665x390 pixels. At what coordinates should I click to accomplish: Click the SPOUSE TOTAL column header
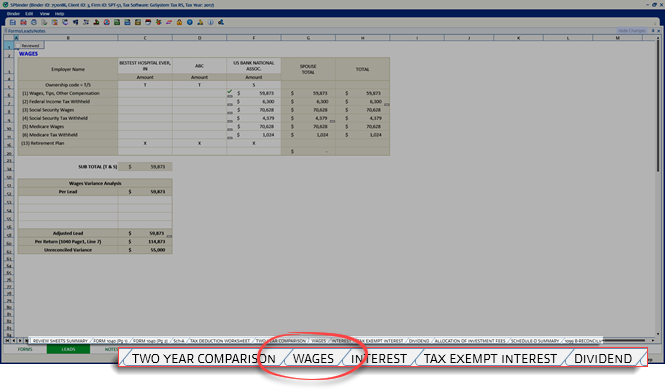pos(308,69)
